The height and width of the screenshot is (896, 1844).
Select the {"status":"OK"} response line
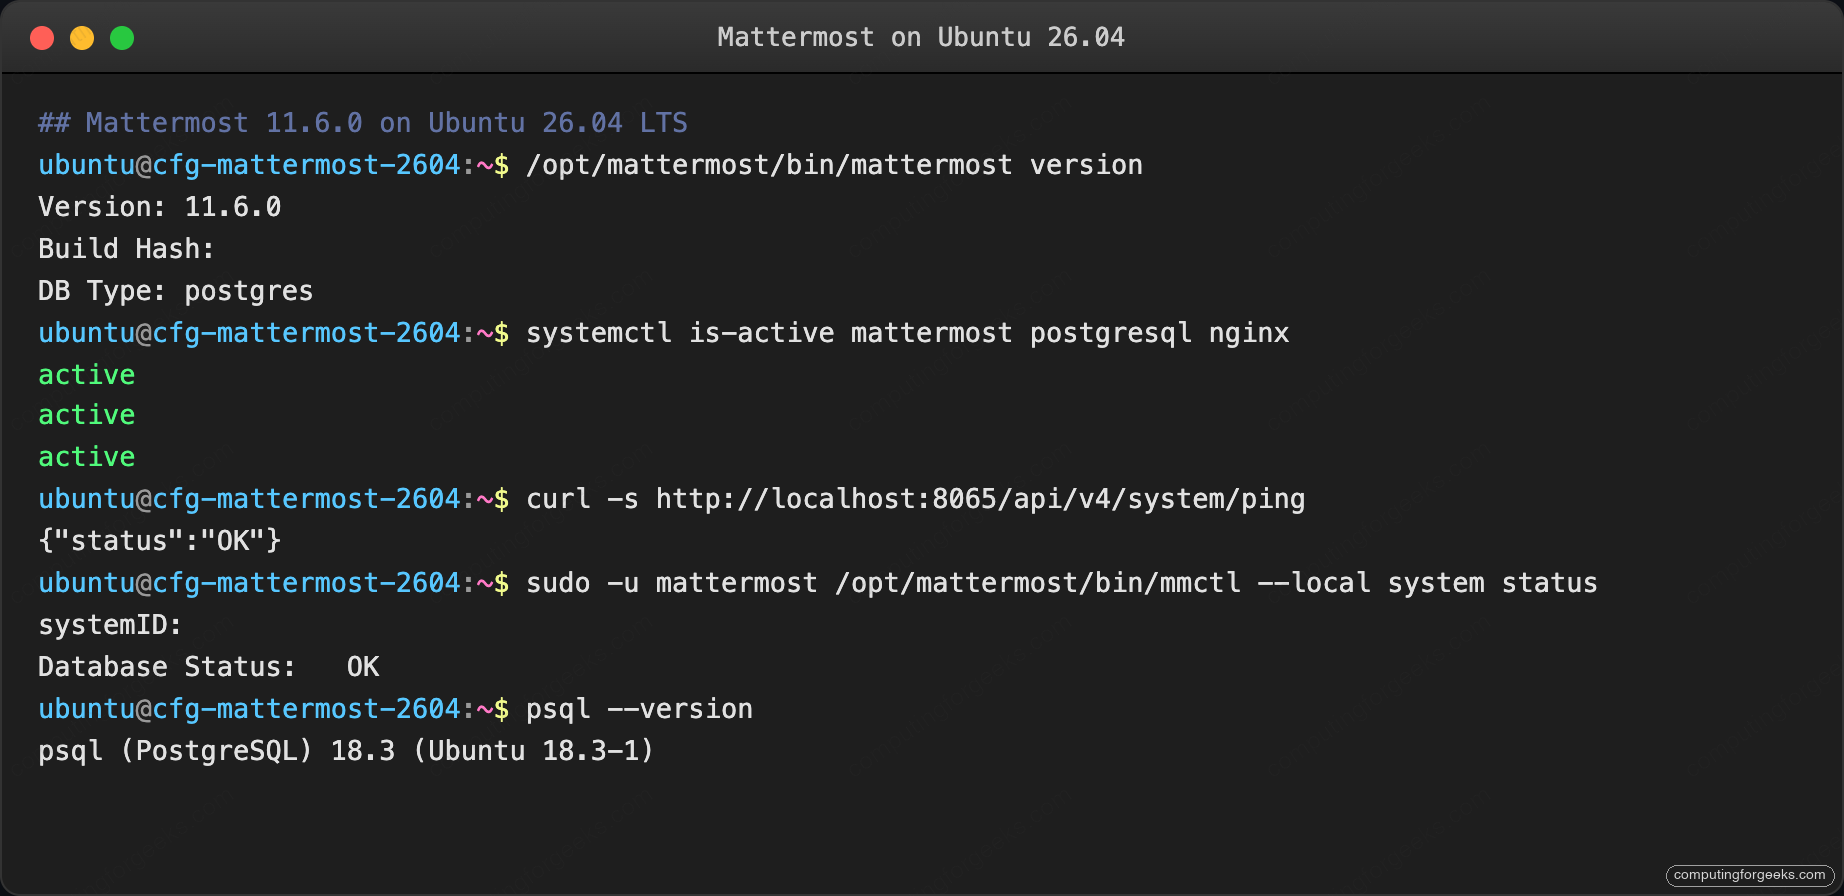(160, 541)
